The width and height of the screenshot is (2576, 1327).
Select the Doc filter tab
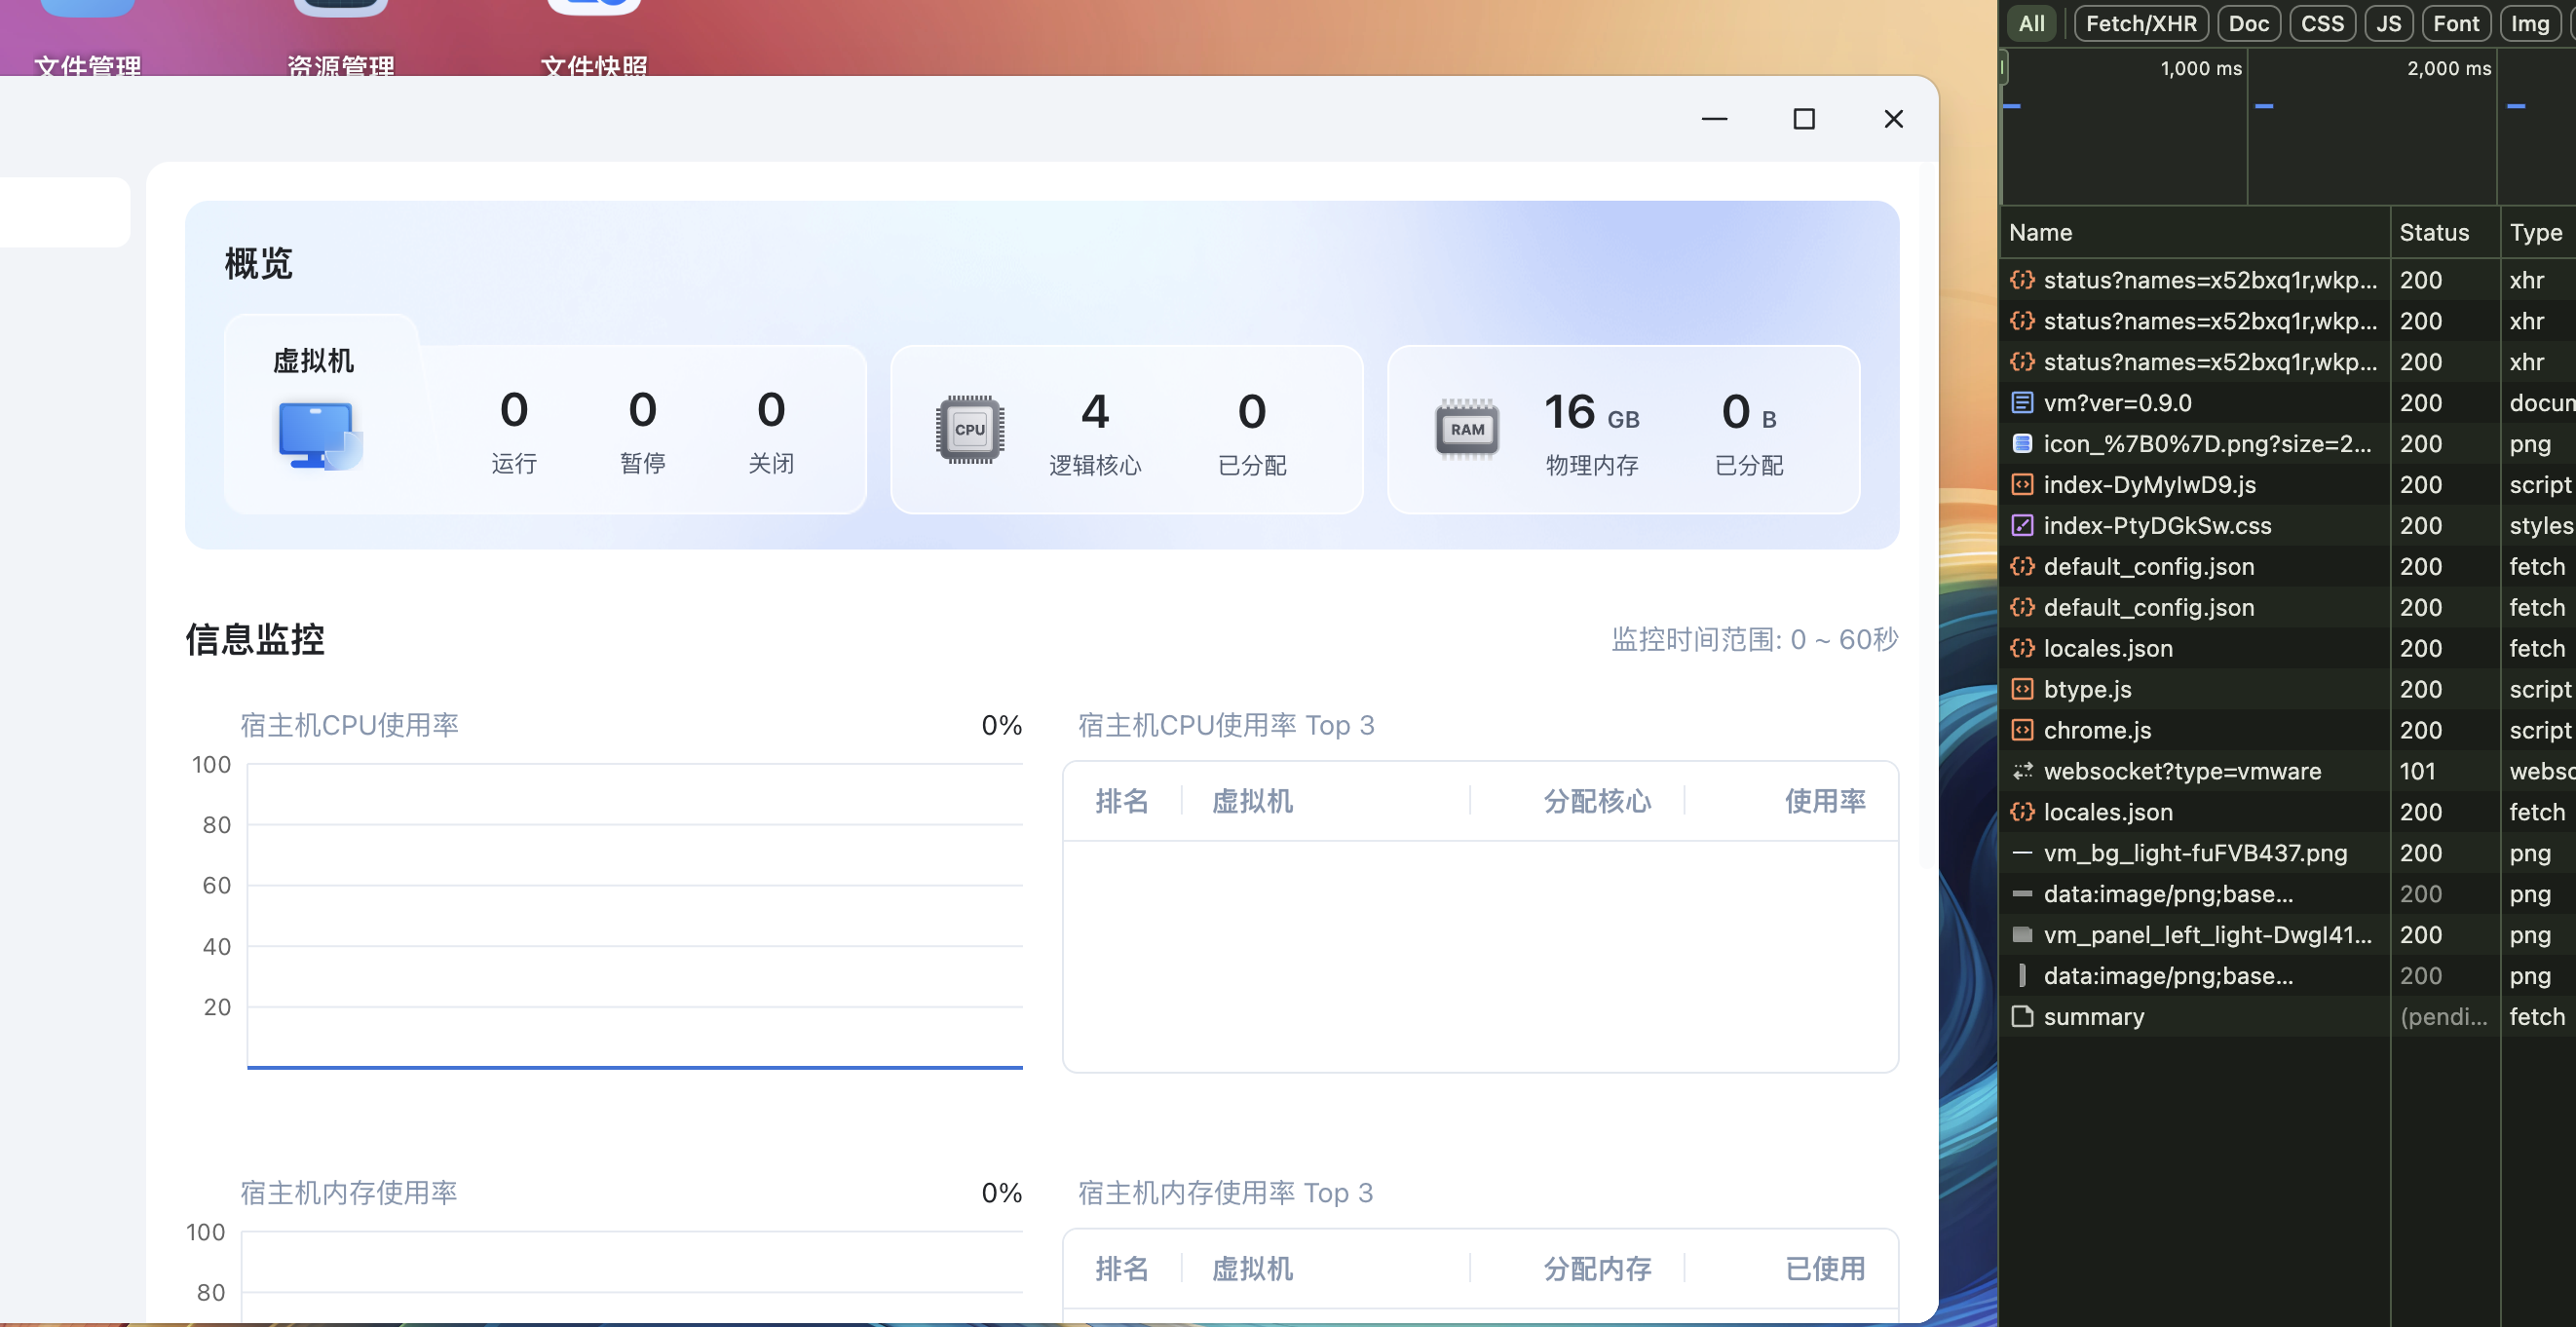coord(2248,23)
